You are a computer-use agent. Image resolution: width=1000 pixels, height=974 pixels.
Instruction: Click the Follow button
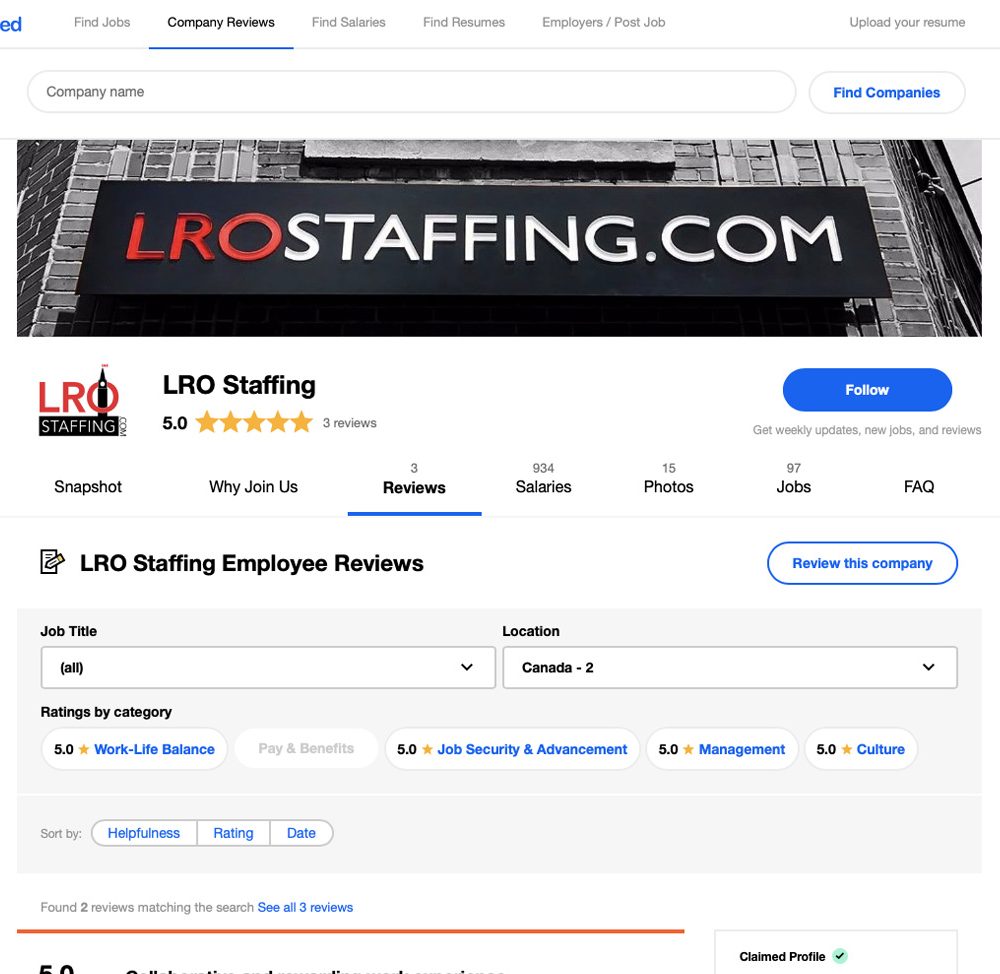[x=867, y=390]
